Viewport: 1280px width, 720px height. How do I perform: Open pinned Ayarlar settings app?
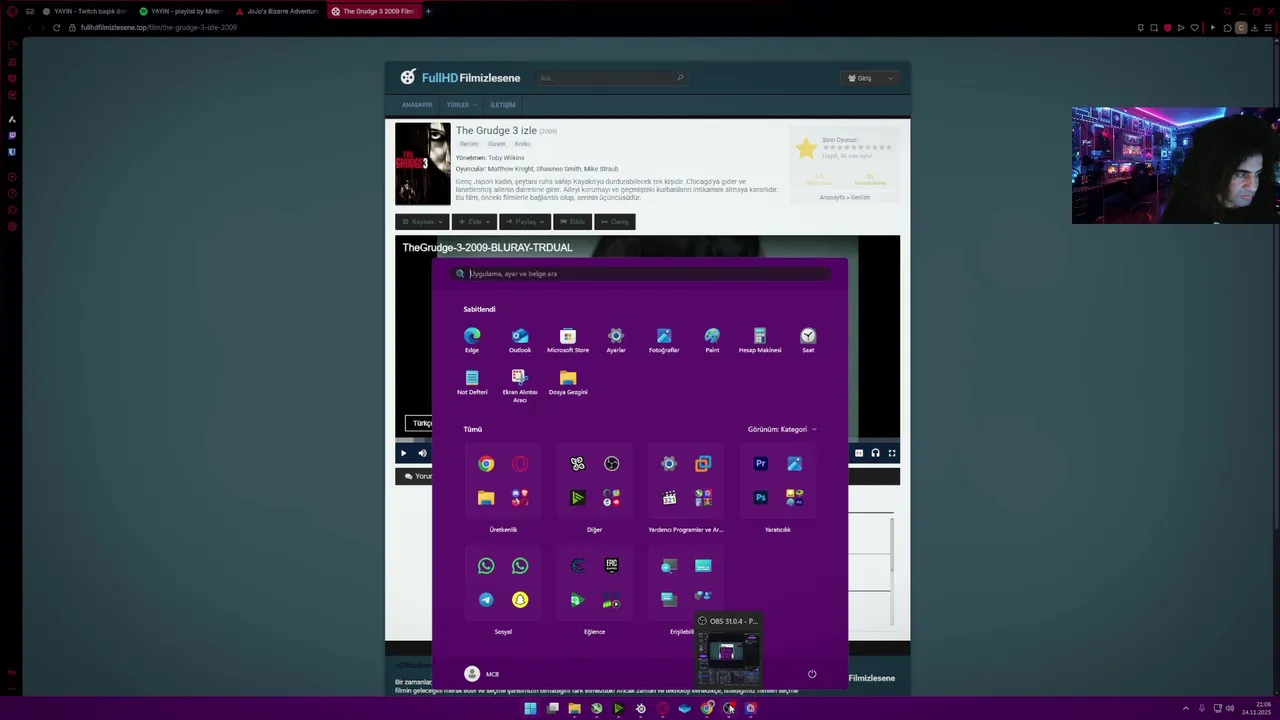pos(616,340)
